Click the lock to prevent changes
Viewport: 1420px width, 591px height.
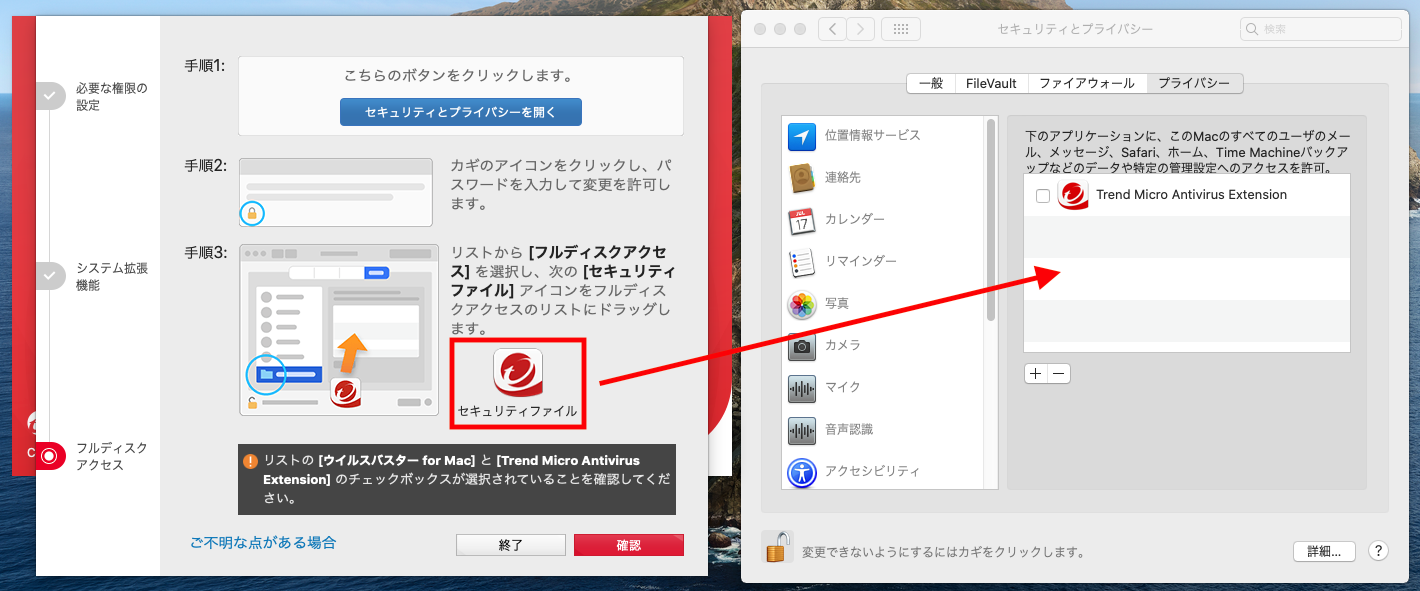click(777, 551)
